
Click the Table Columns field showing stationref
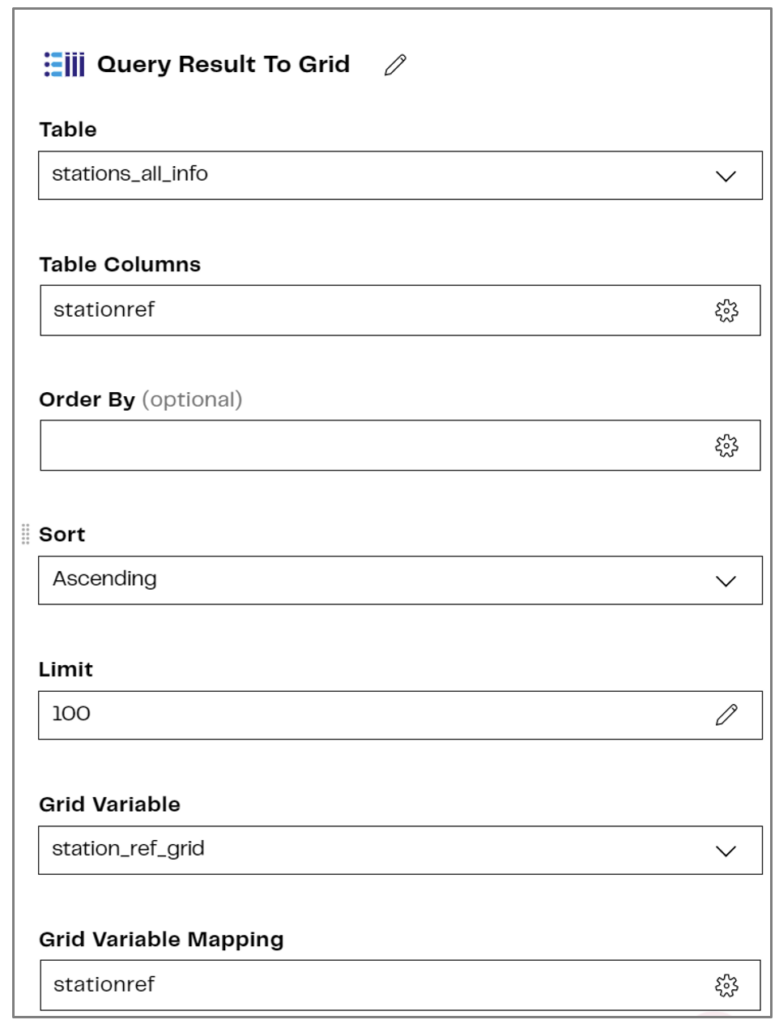(x=300, y=310)
